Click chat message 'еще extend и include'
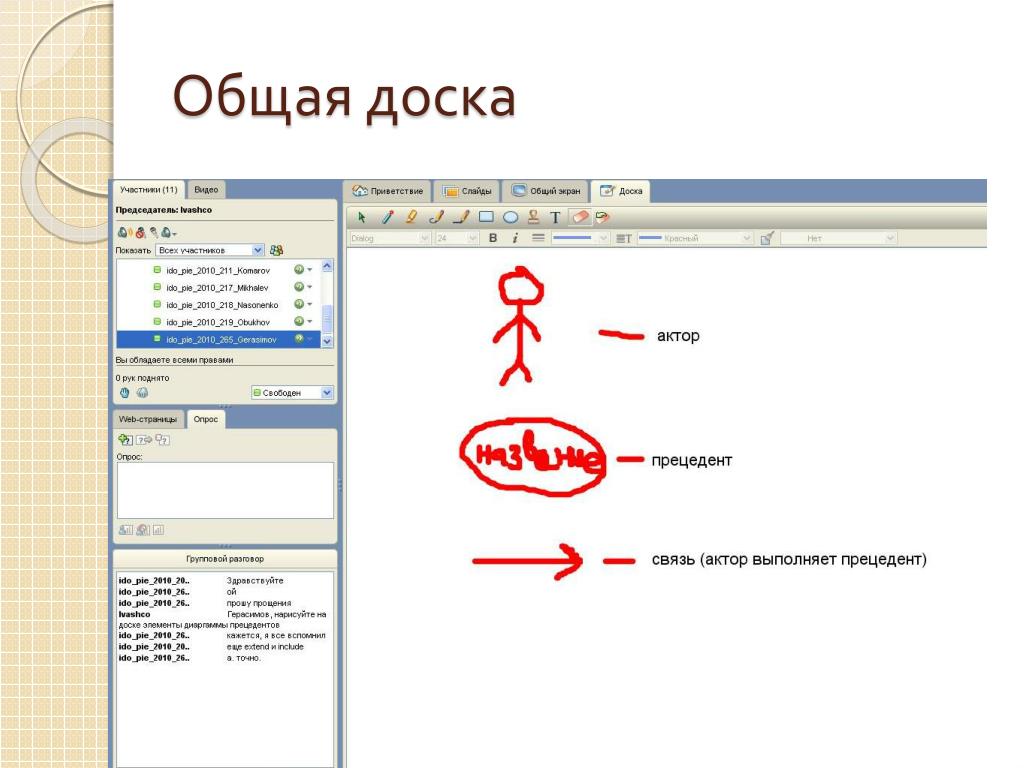1024x768 pixels. (265, 647)
